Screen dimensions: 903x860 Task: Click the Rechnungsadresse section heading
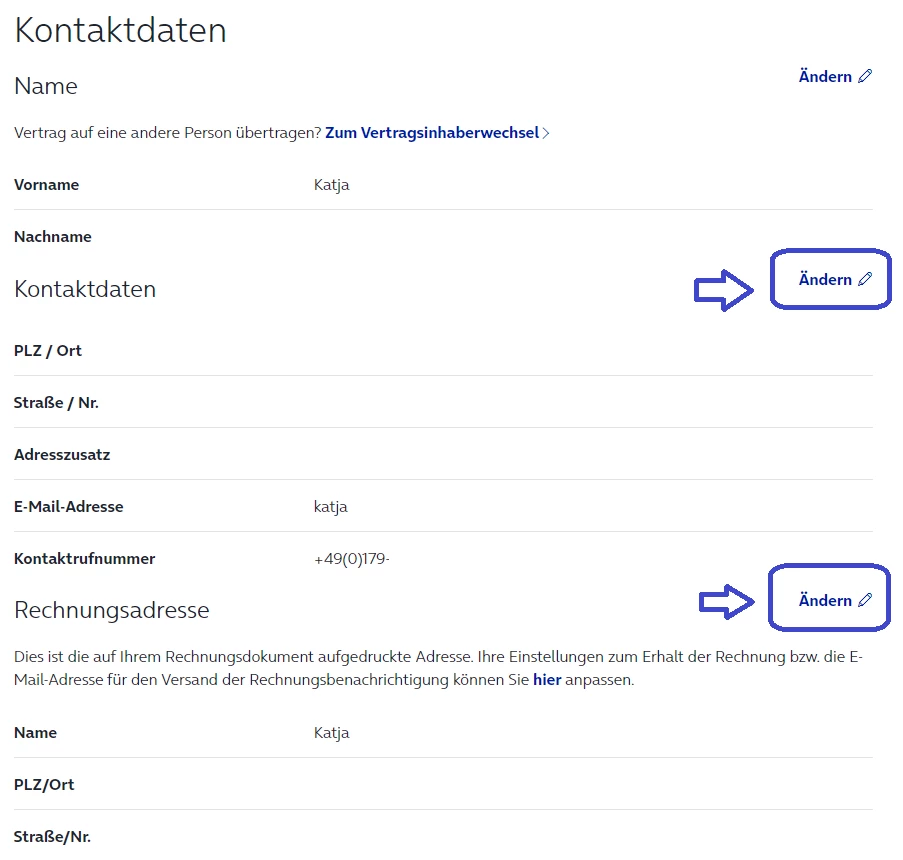(x=112, y=609)
